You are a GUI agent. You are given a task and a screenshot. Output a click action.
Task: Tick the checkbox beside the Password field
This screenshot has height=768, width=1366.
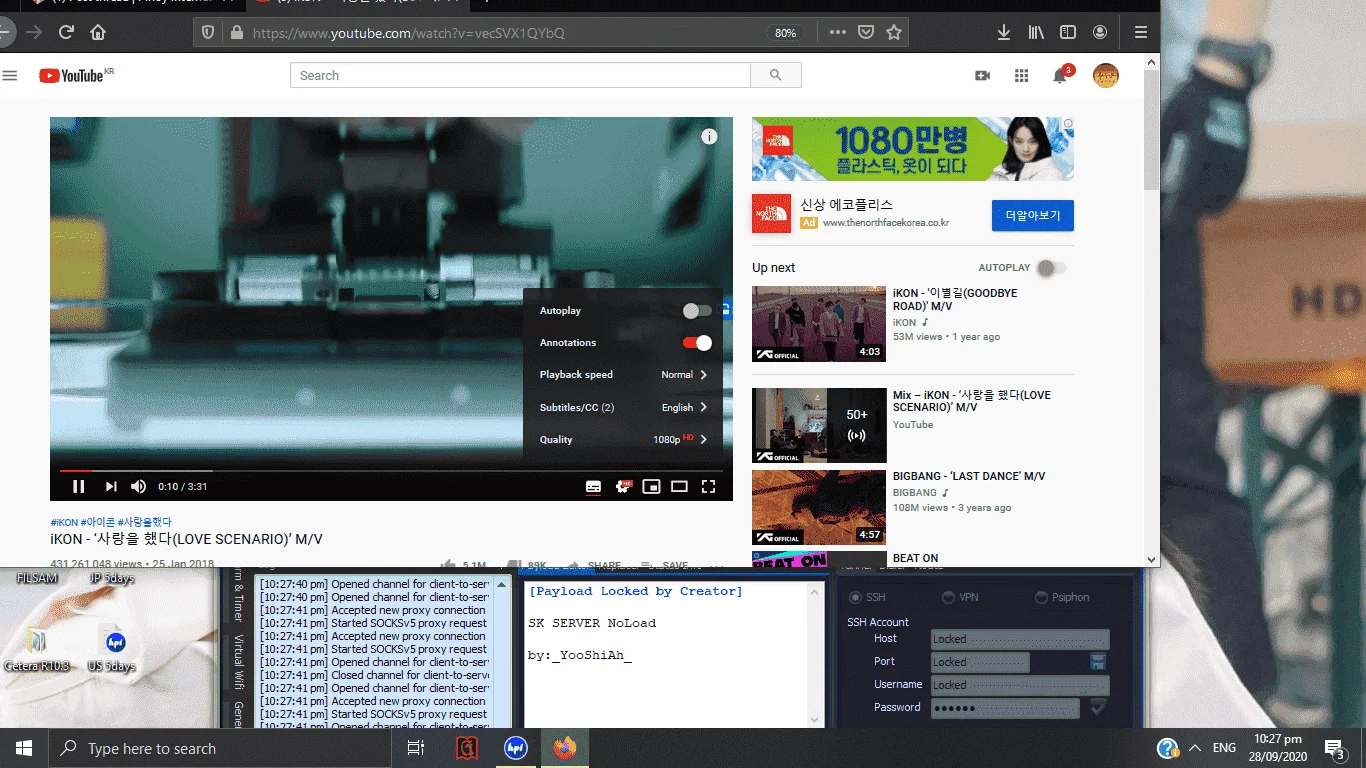click(1098, 707)
